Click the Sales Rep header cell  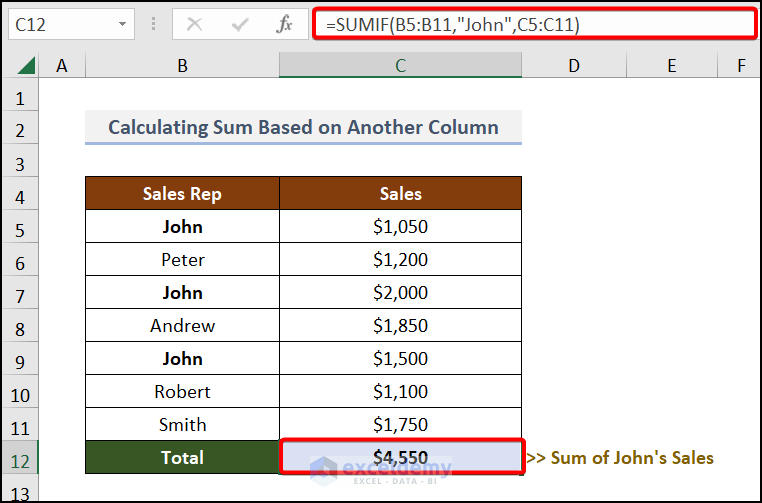182,194
